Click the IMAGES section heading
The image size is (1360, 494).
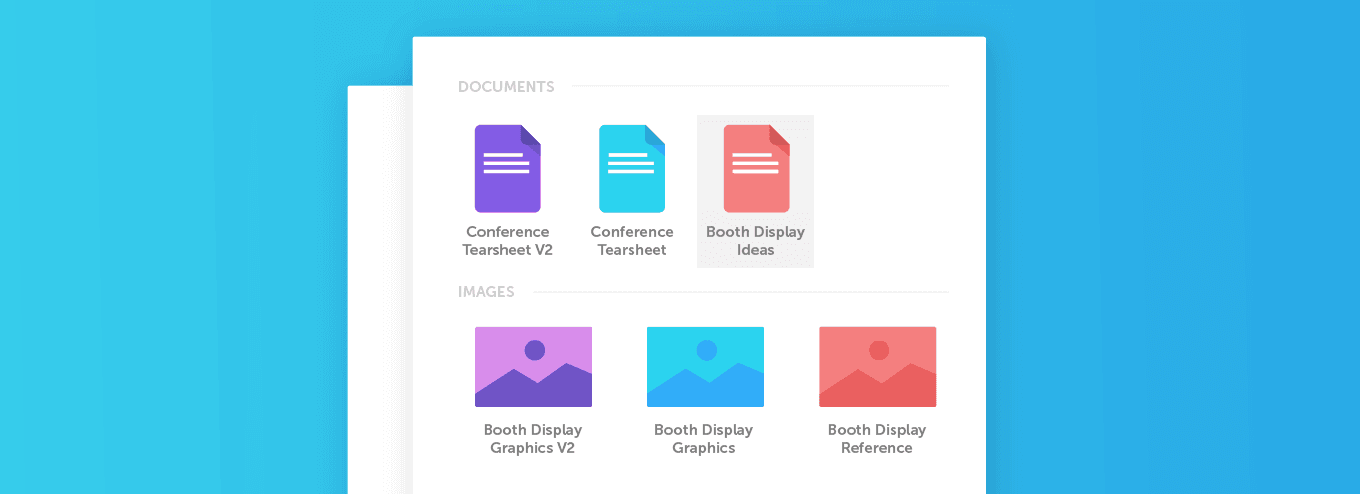click(x=486, y=292)
